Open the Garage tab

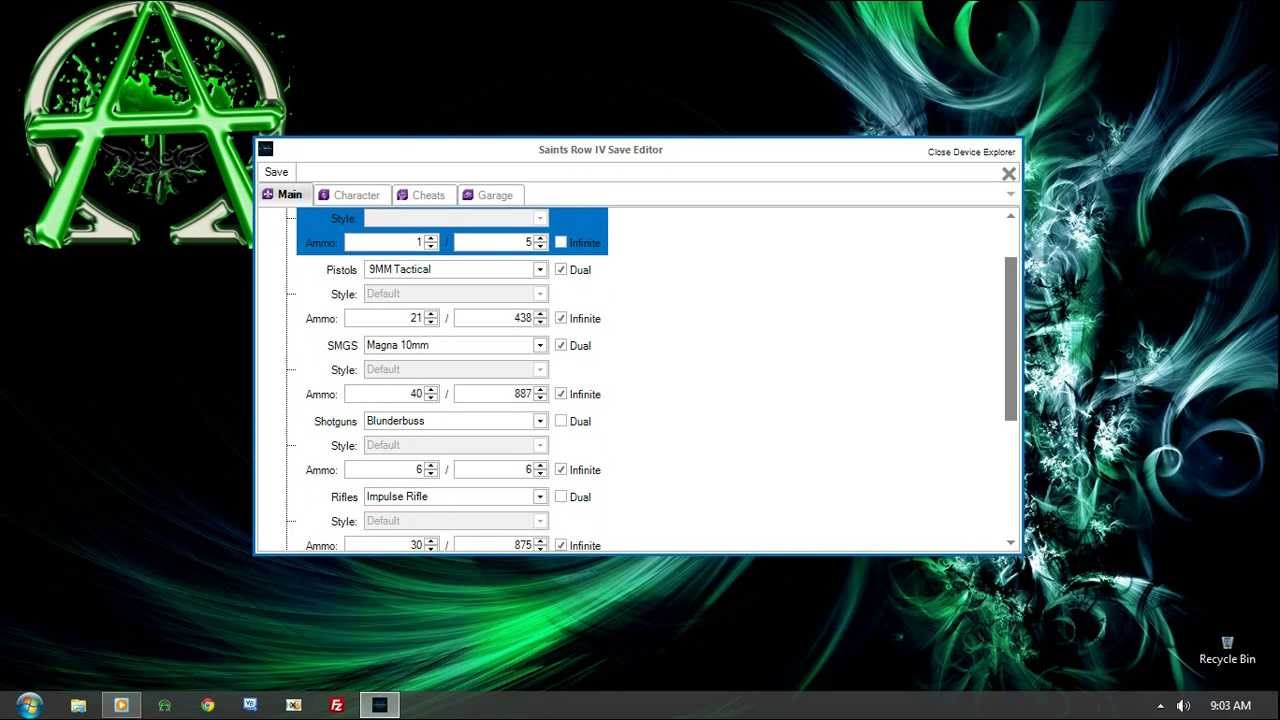(490, 195)
